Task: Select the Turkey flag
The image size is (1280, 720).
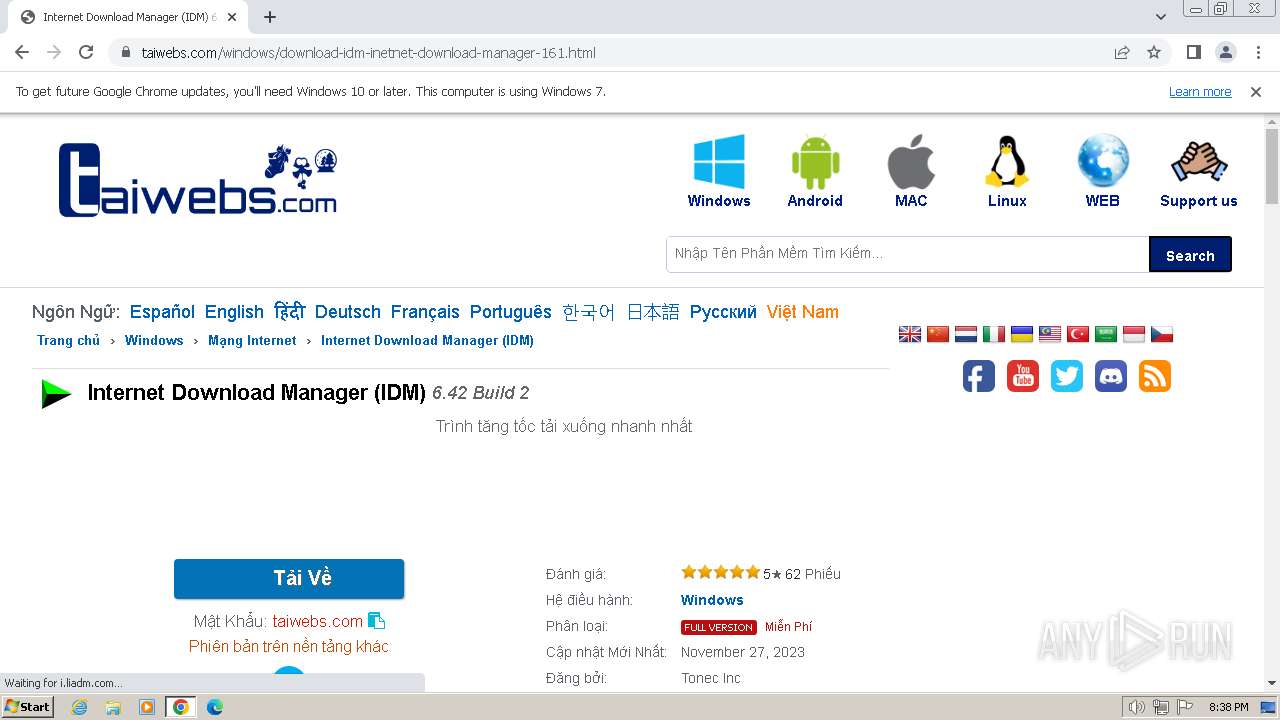Action: click(1078, 334)
